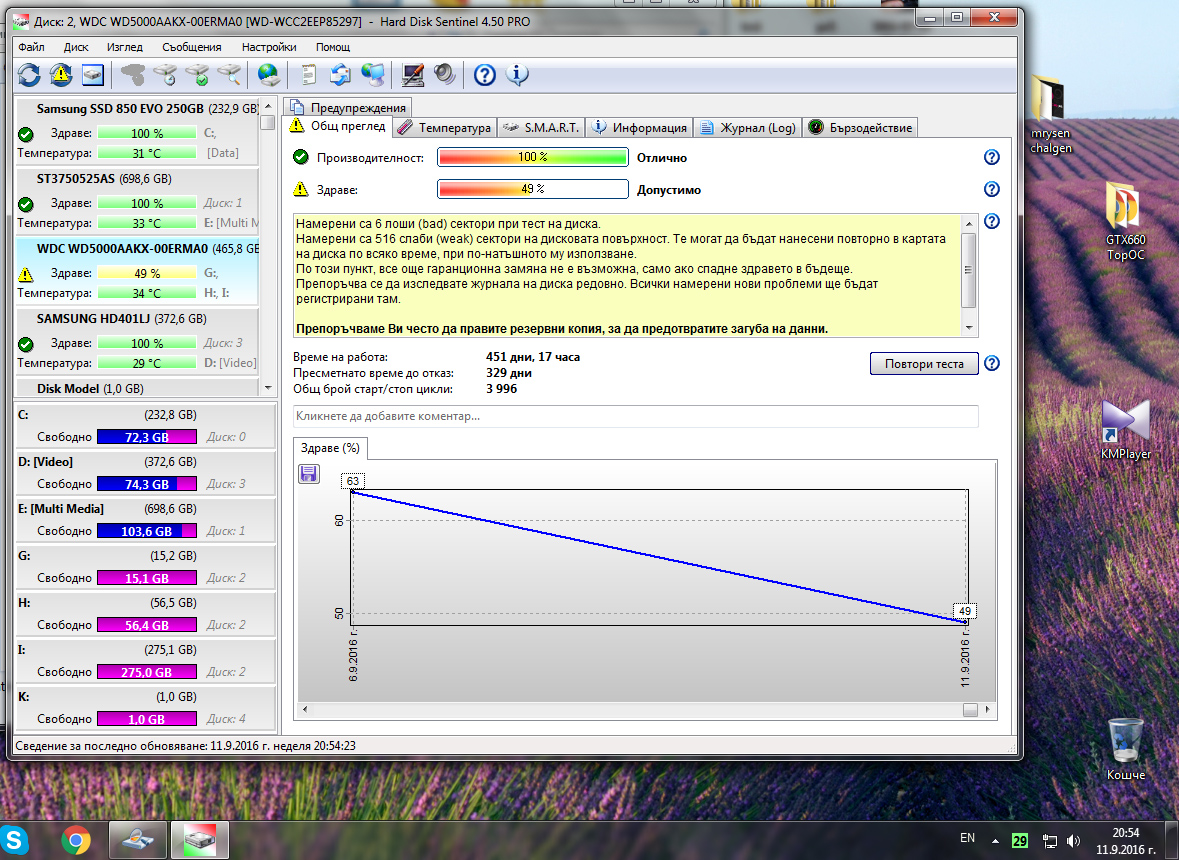Open Skype from the taskbar
Screen dimensions: 1179x860
pos(14,840)
